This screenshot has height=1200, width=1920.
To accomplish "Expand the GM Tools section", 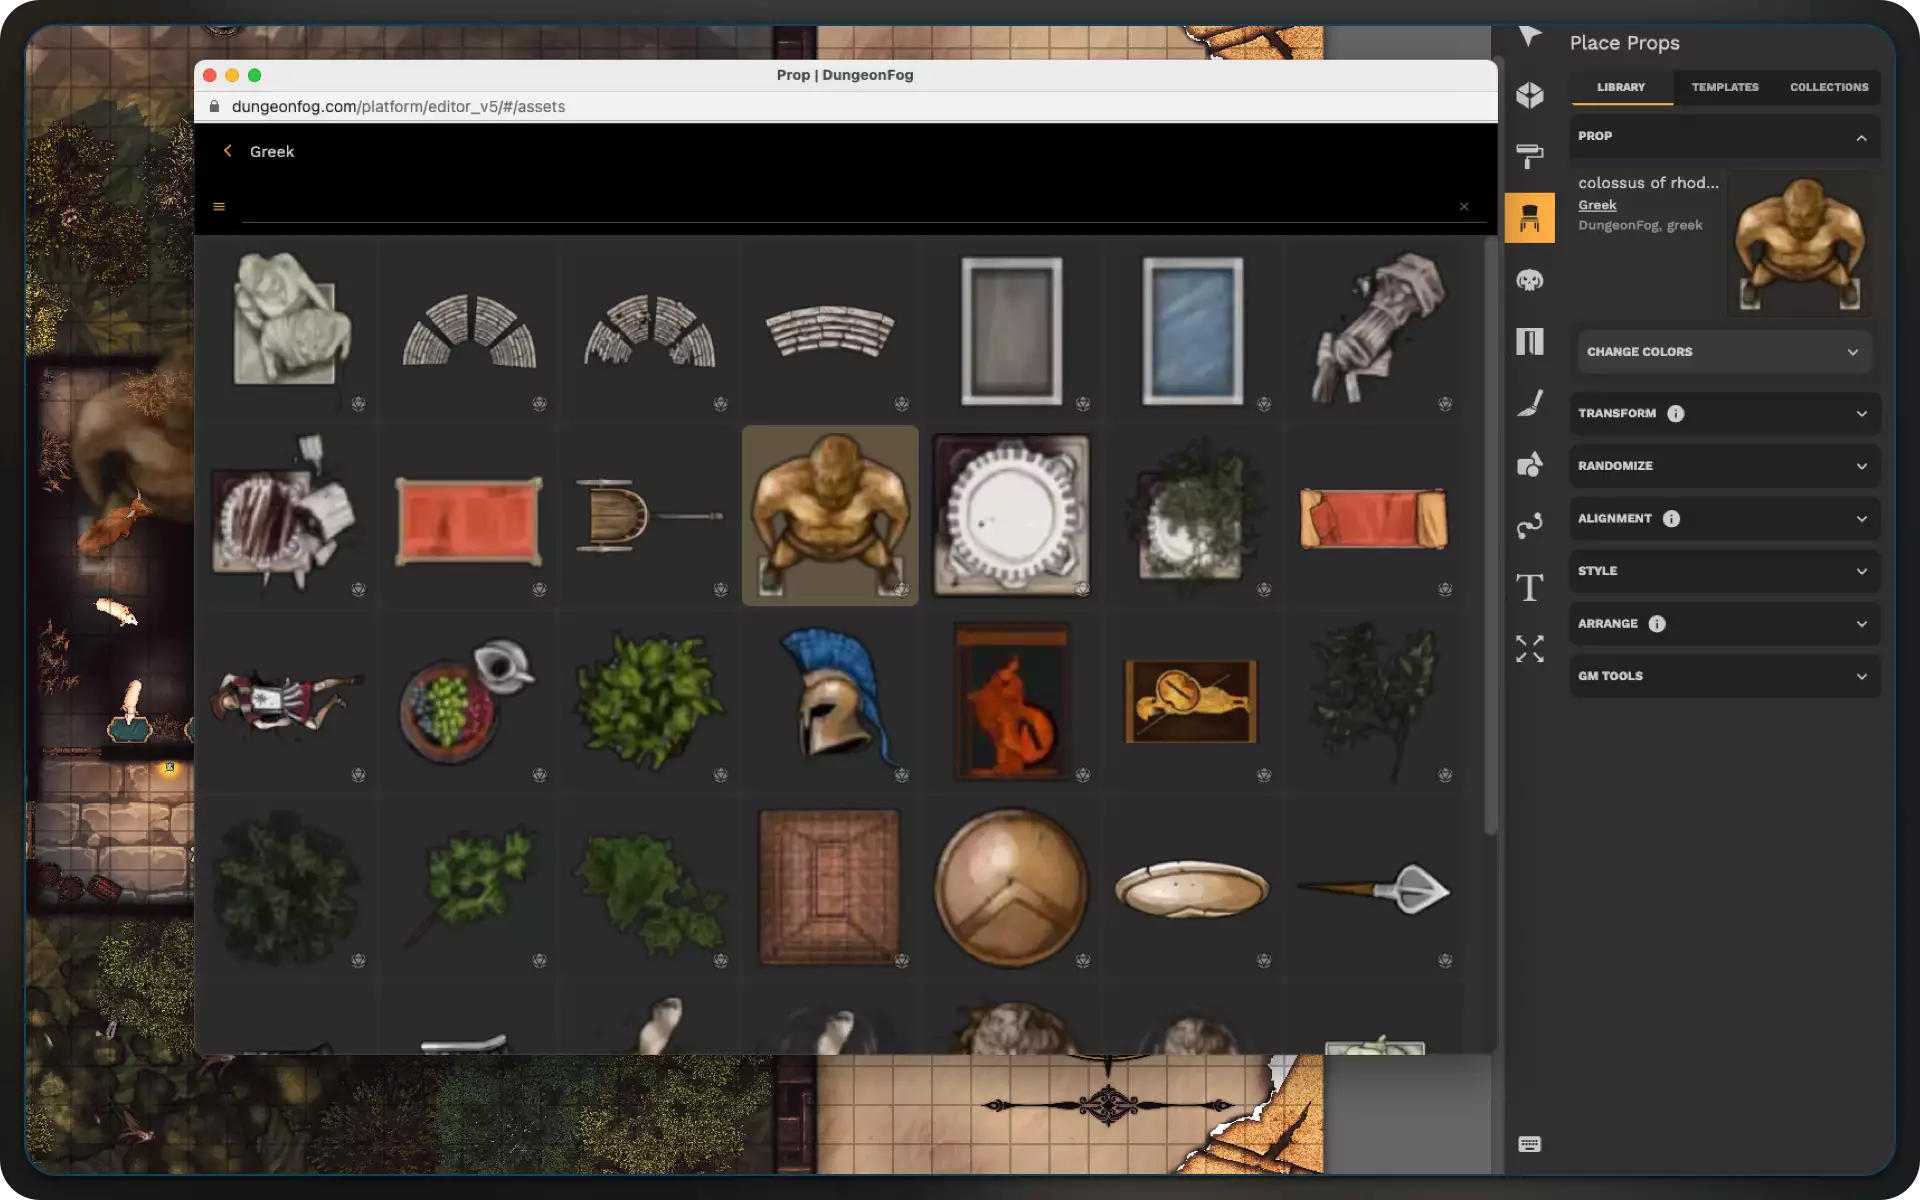I will [x=1725, y=676].
